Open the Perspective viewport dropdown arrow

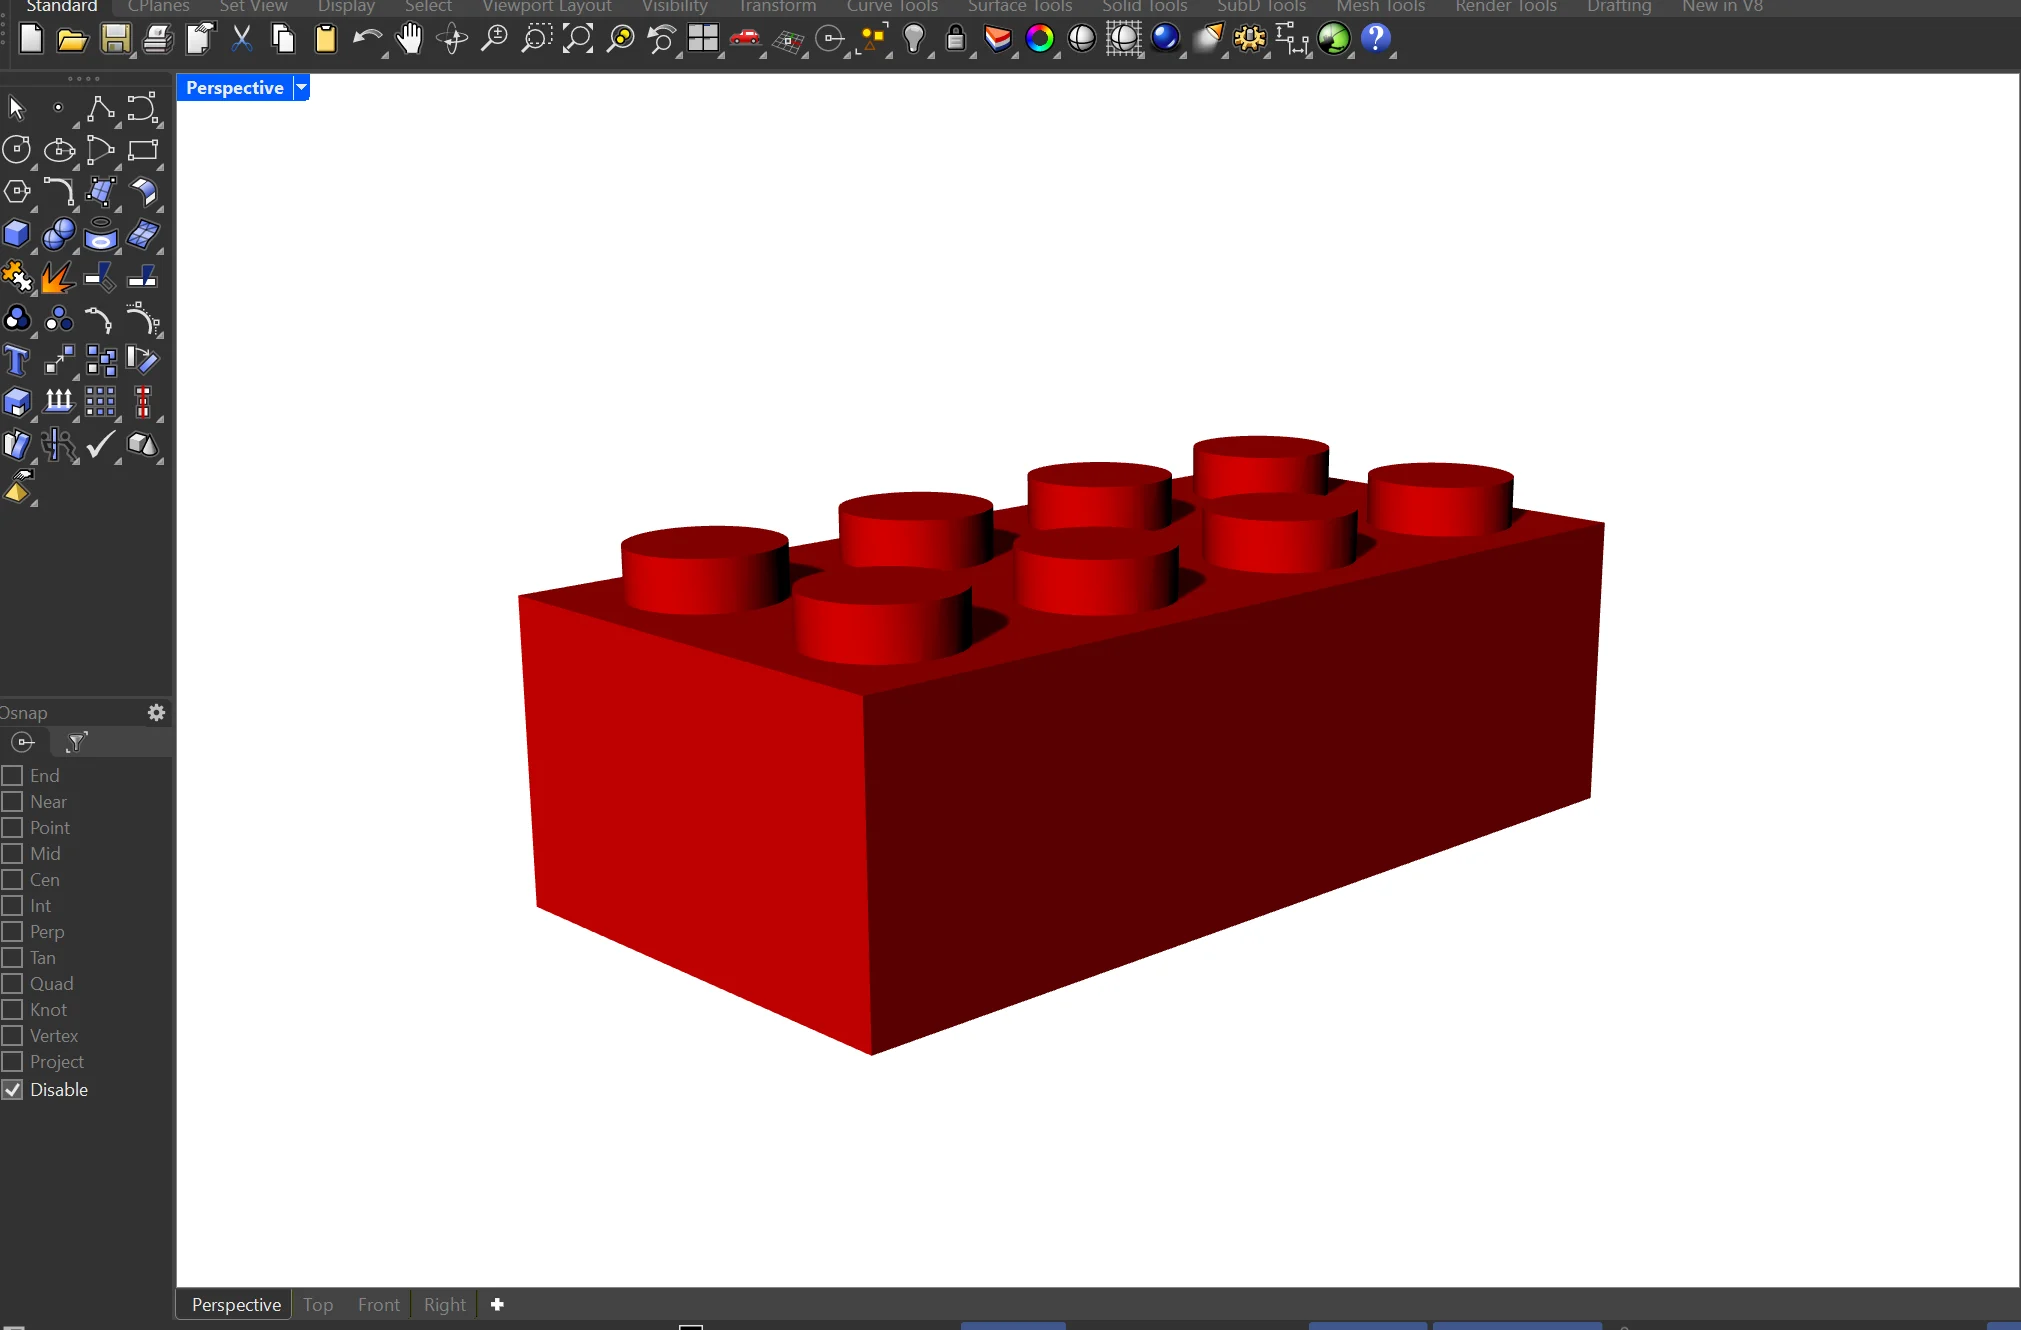click(x=301, y=88)
